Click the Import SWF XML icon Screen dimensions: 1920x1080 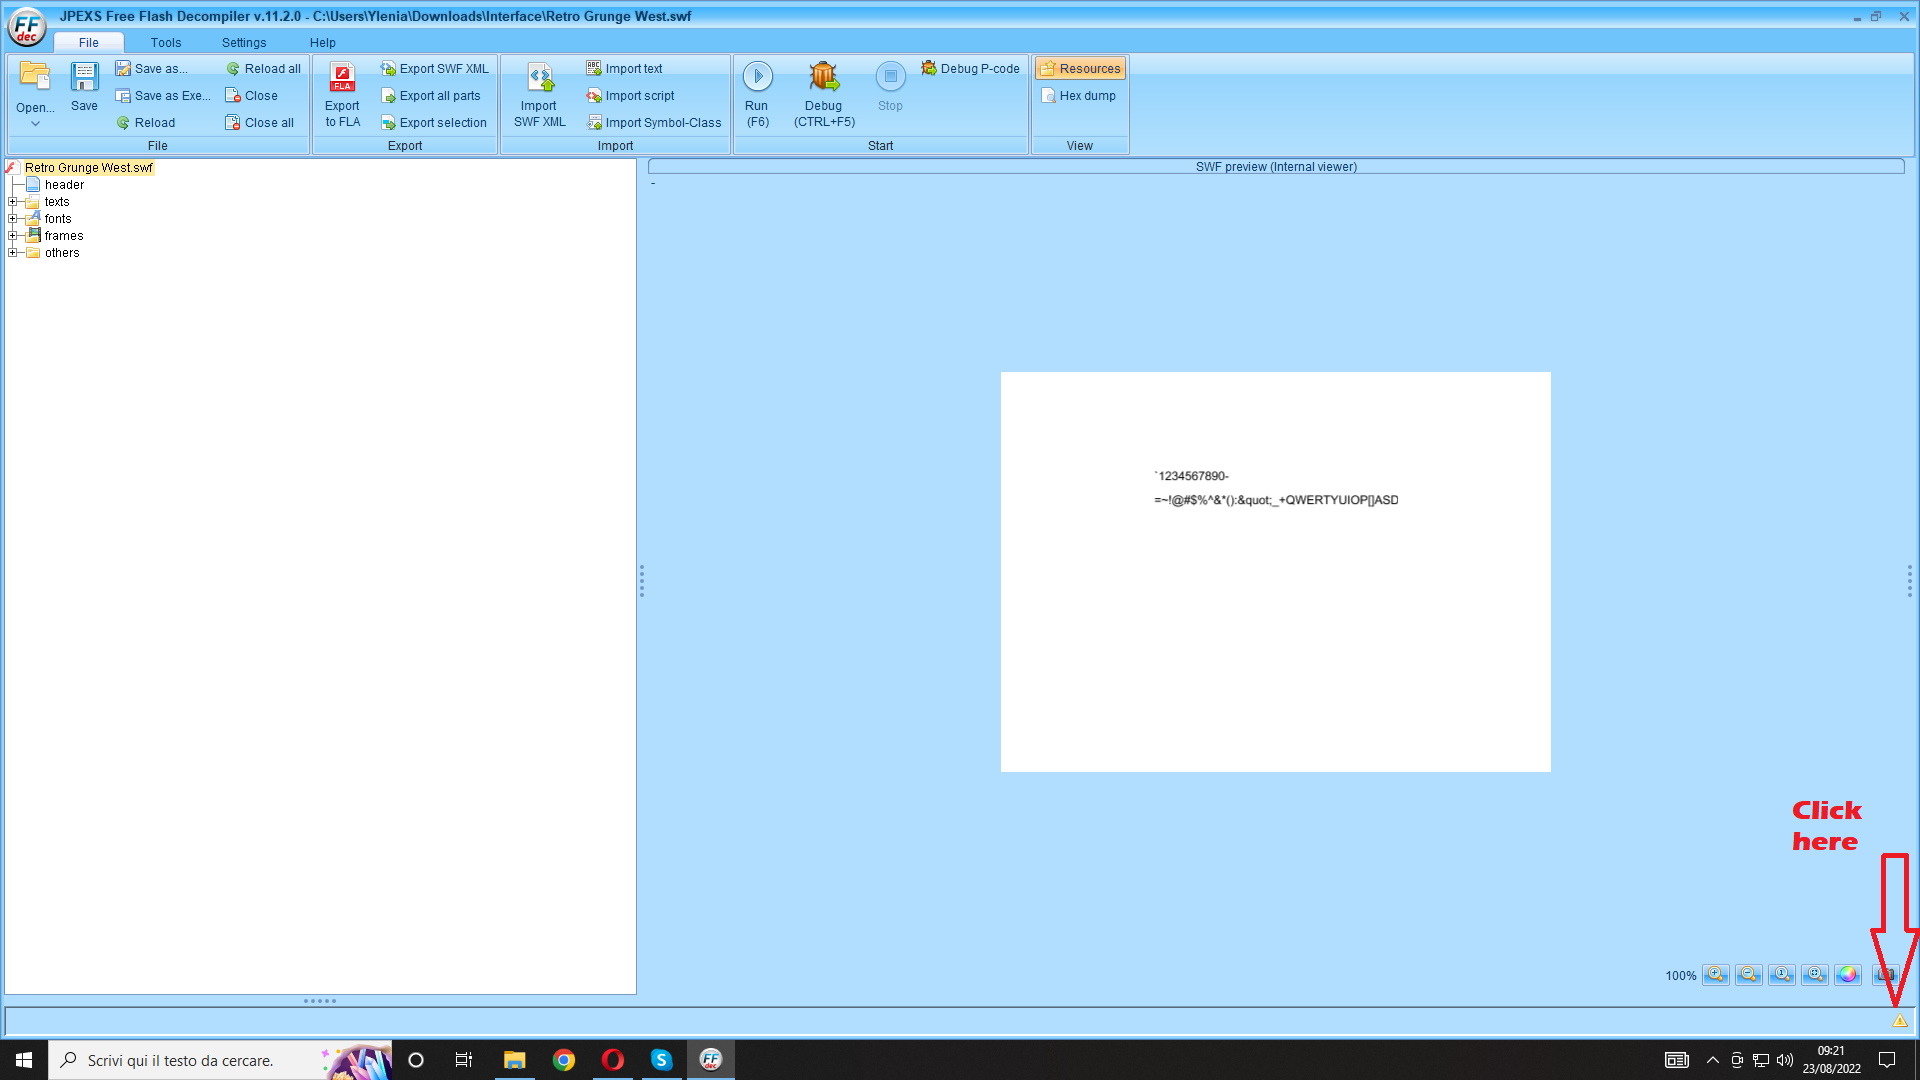coord(540,77)
